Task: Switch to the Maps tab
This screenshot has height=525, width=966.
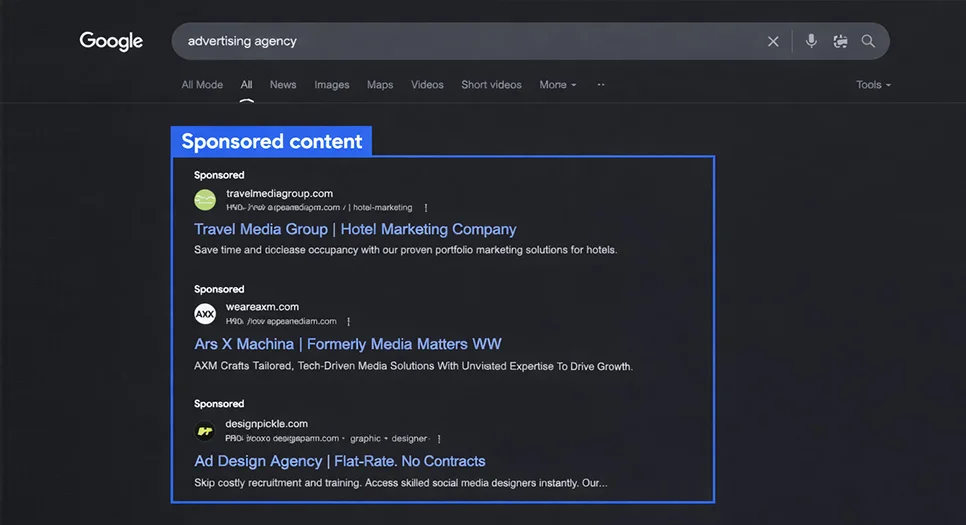Action: (380, 84)
